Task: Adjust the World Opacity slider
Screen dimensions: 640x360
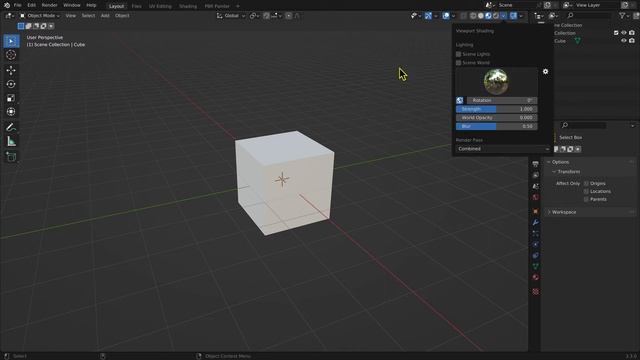Action: (x=496, y=118)
